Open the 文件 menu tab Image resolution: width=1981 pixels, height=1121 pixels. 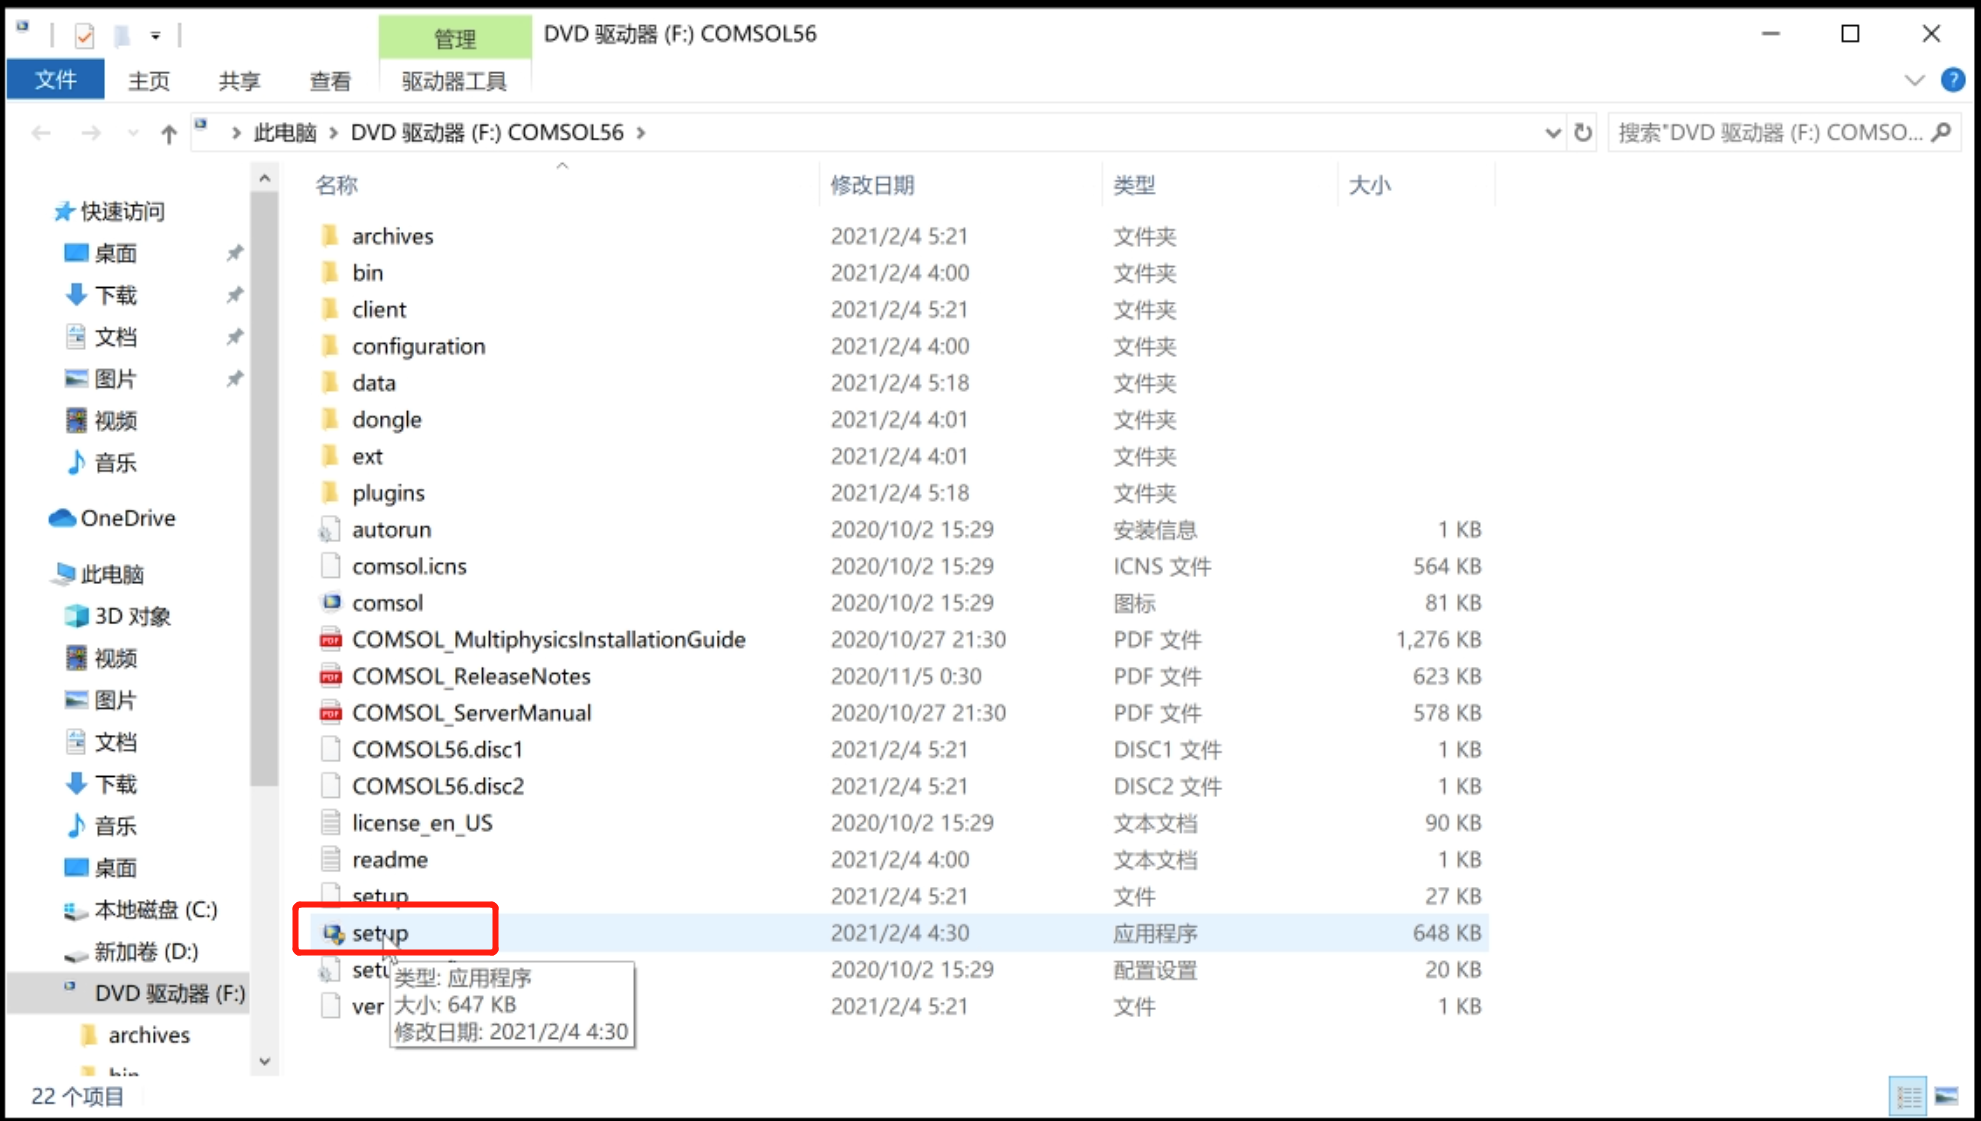55,80
